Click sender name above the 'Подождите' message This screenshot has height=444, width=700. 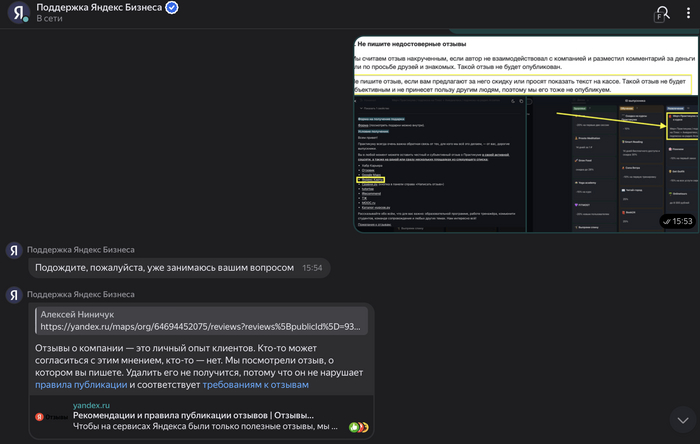(81, 249)
